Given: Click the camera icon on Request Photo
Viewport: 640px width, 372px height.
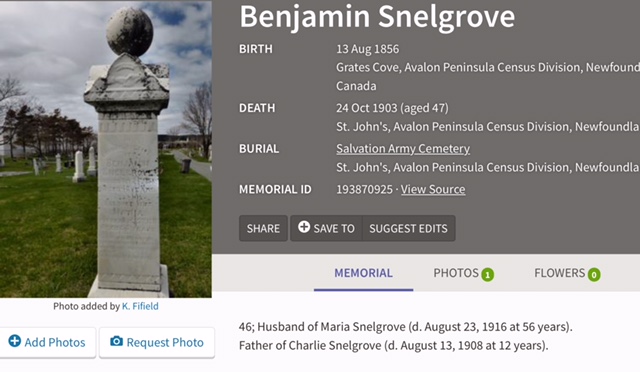Looking at the screenshot, I should pos(116,341).
